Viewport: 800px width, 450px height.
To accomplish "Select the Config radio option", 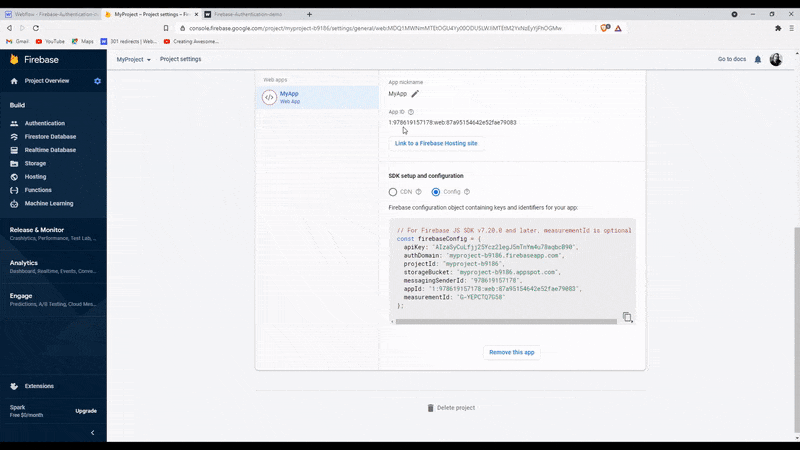I will point(436,192).
